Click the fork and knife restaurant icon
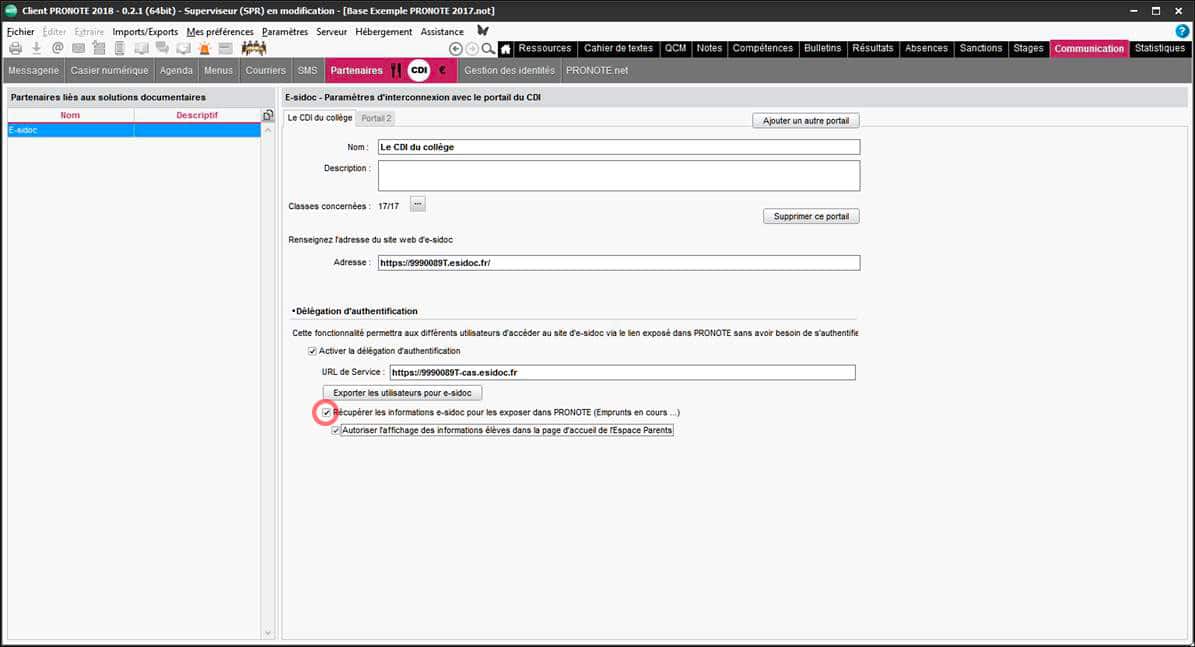 [396, 71]
